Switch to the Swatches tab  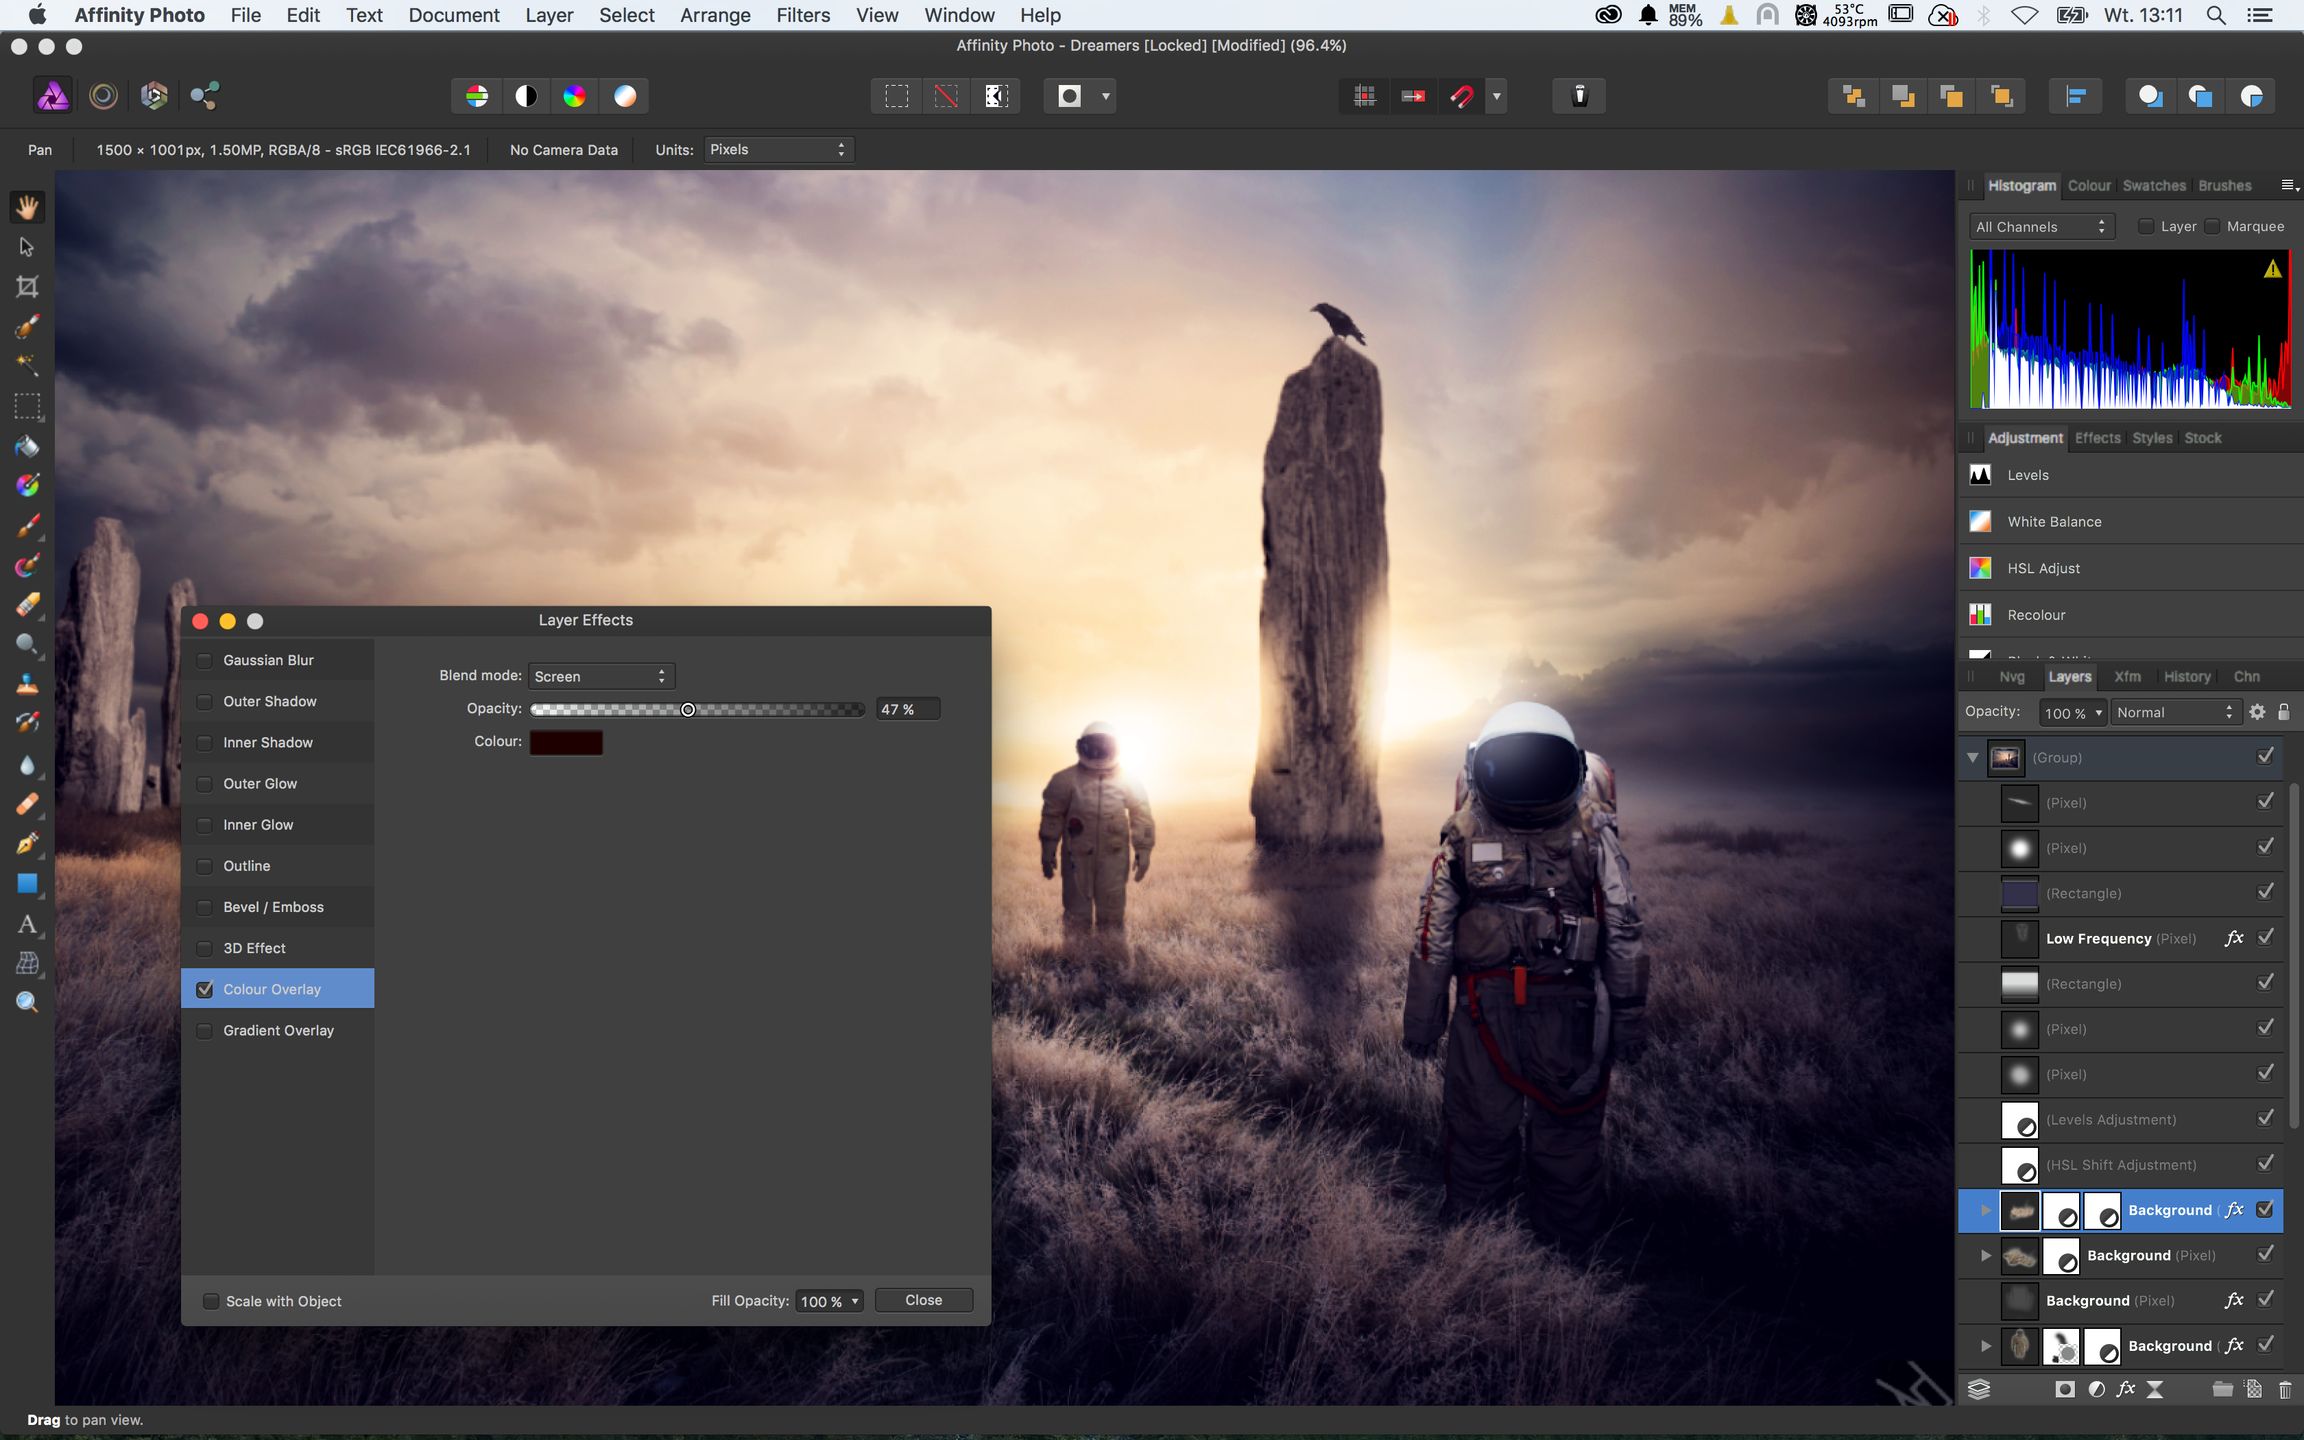[2154, 186]
